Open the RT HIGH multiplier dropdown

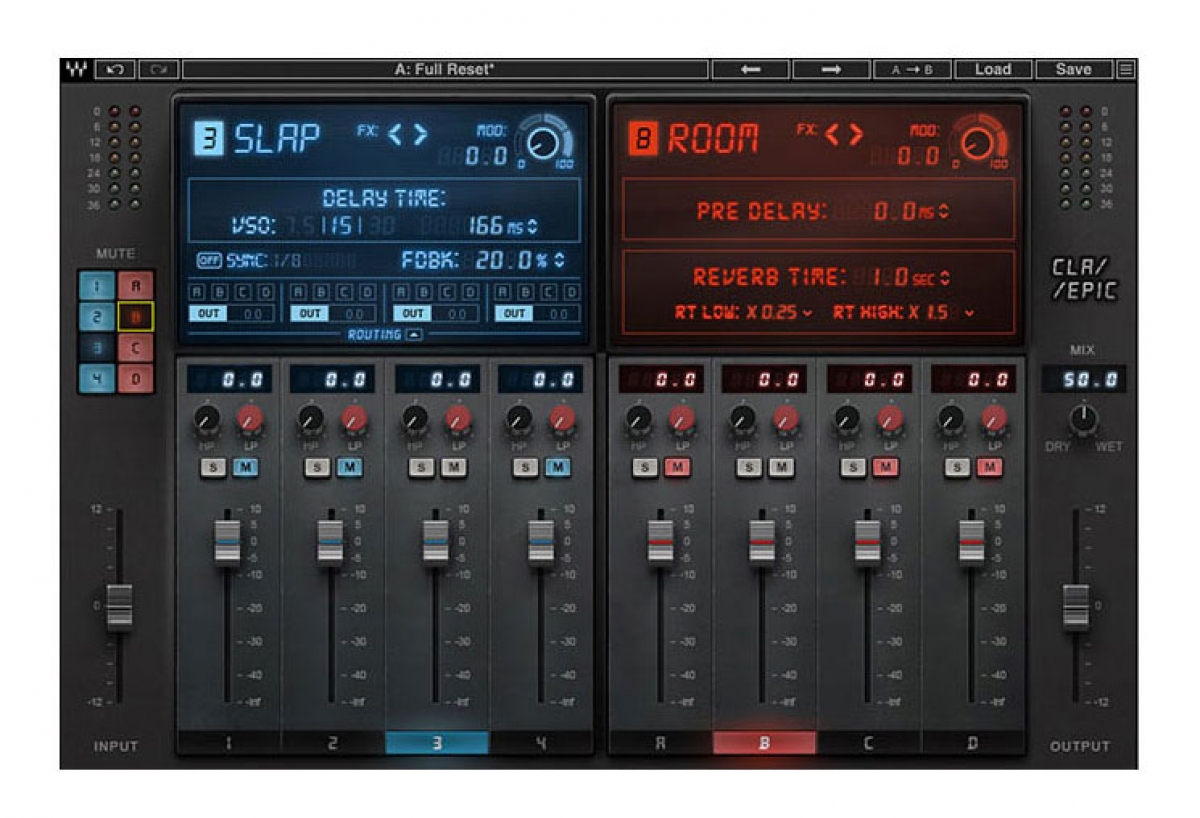(968, 313)
